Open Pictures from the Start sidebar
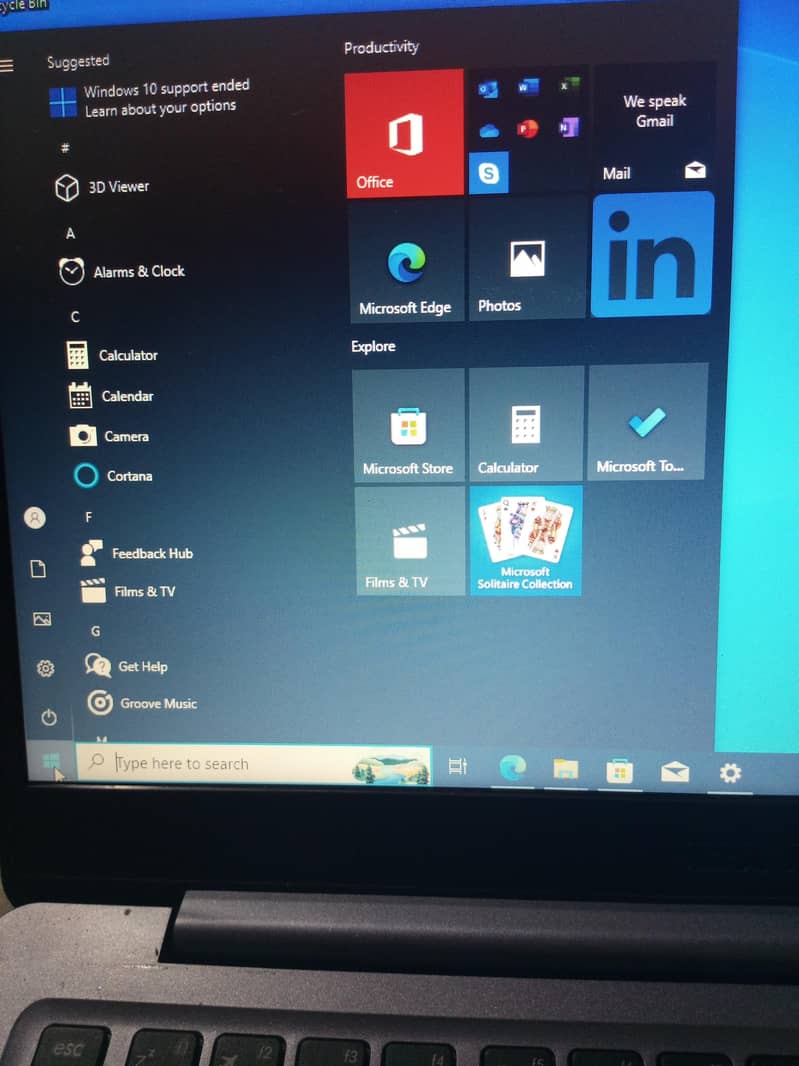 (x=42, y=619)
